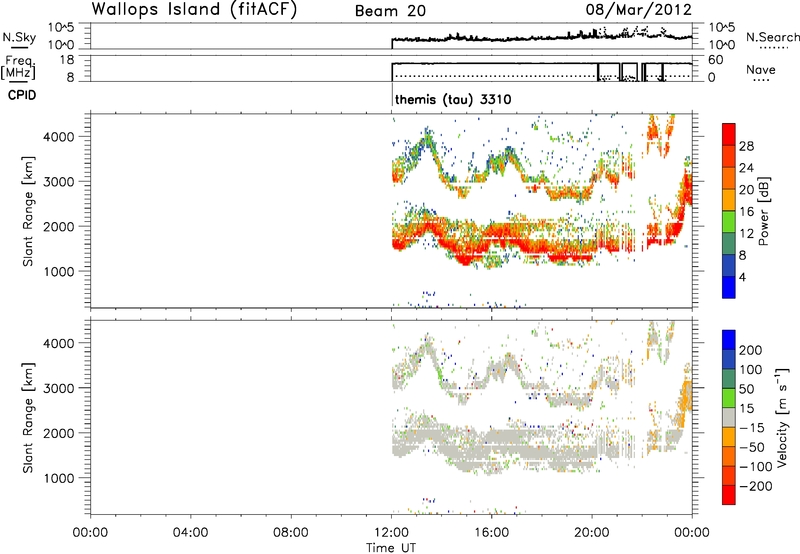This screenshot has width=800, height=554.
Task: Select the 'Time UT' axis title
Action: pos(391,547)
